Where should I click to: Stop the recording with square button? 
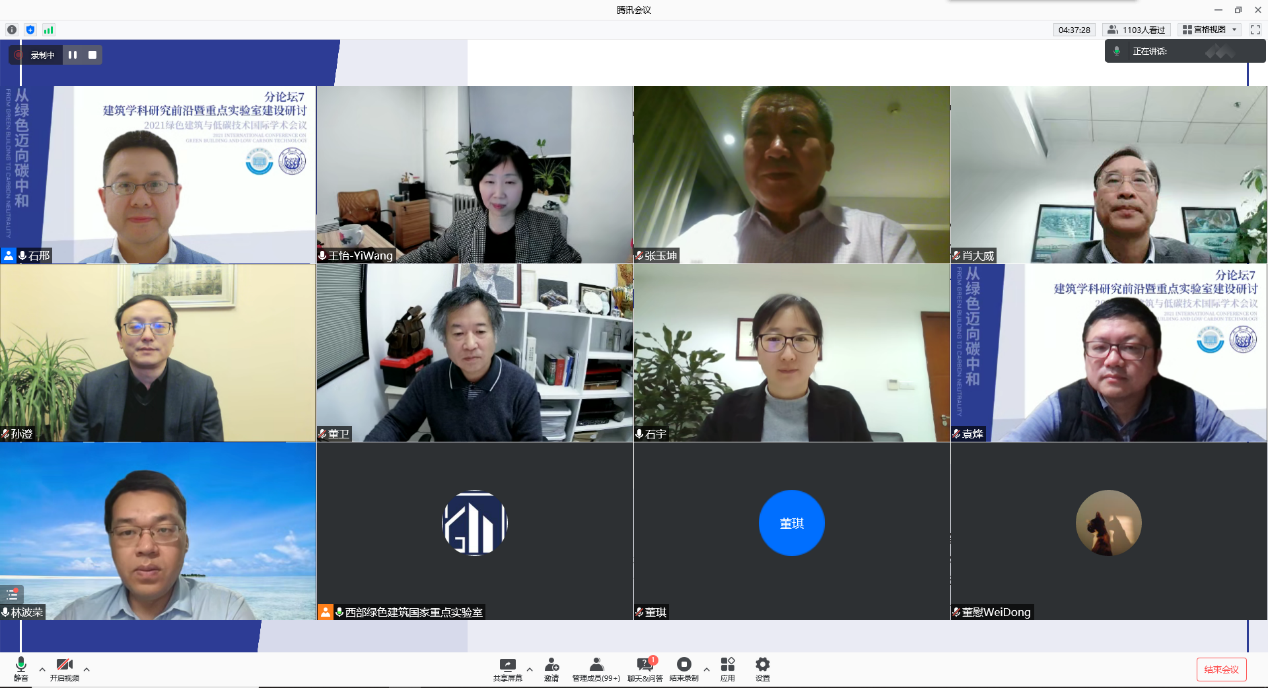tap(93, 55)
